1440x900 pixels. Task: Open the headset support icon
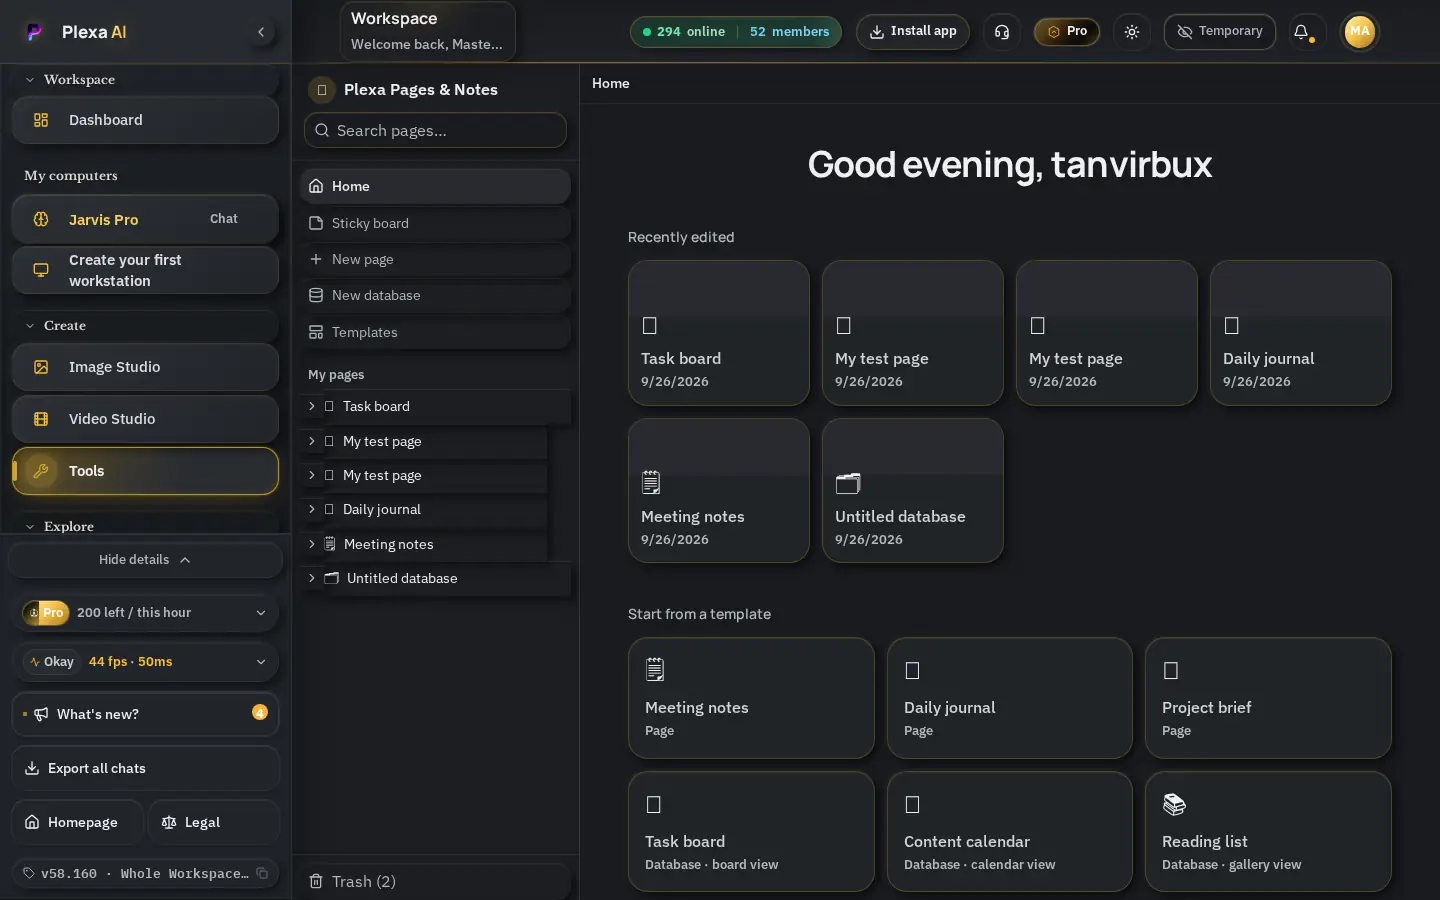coord(1002,32)
